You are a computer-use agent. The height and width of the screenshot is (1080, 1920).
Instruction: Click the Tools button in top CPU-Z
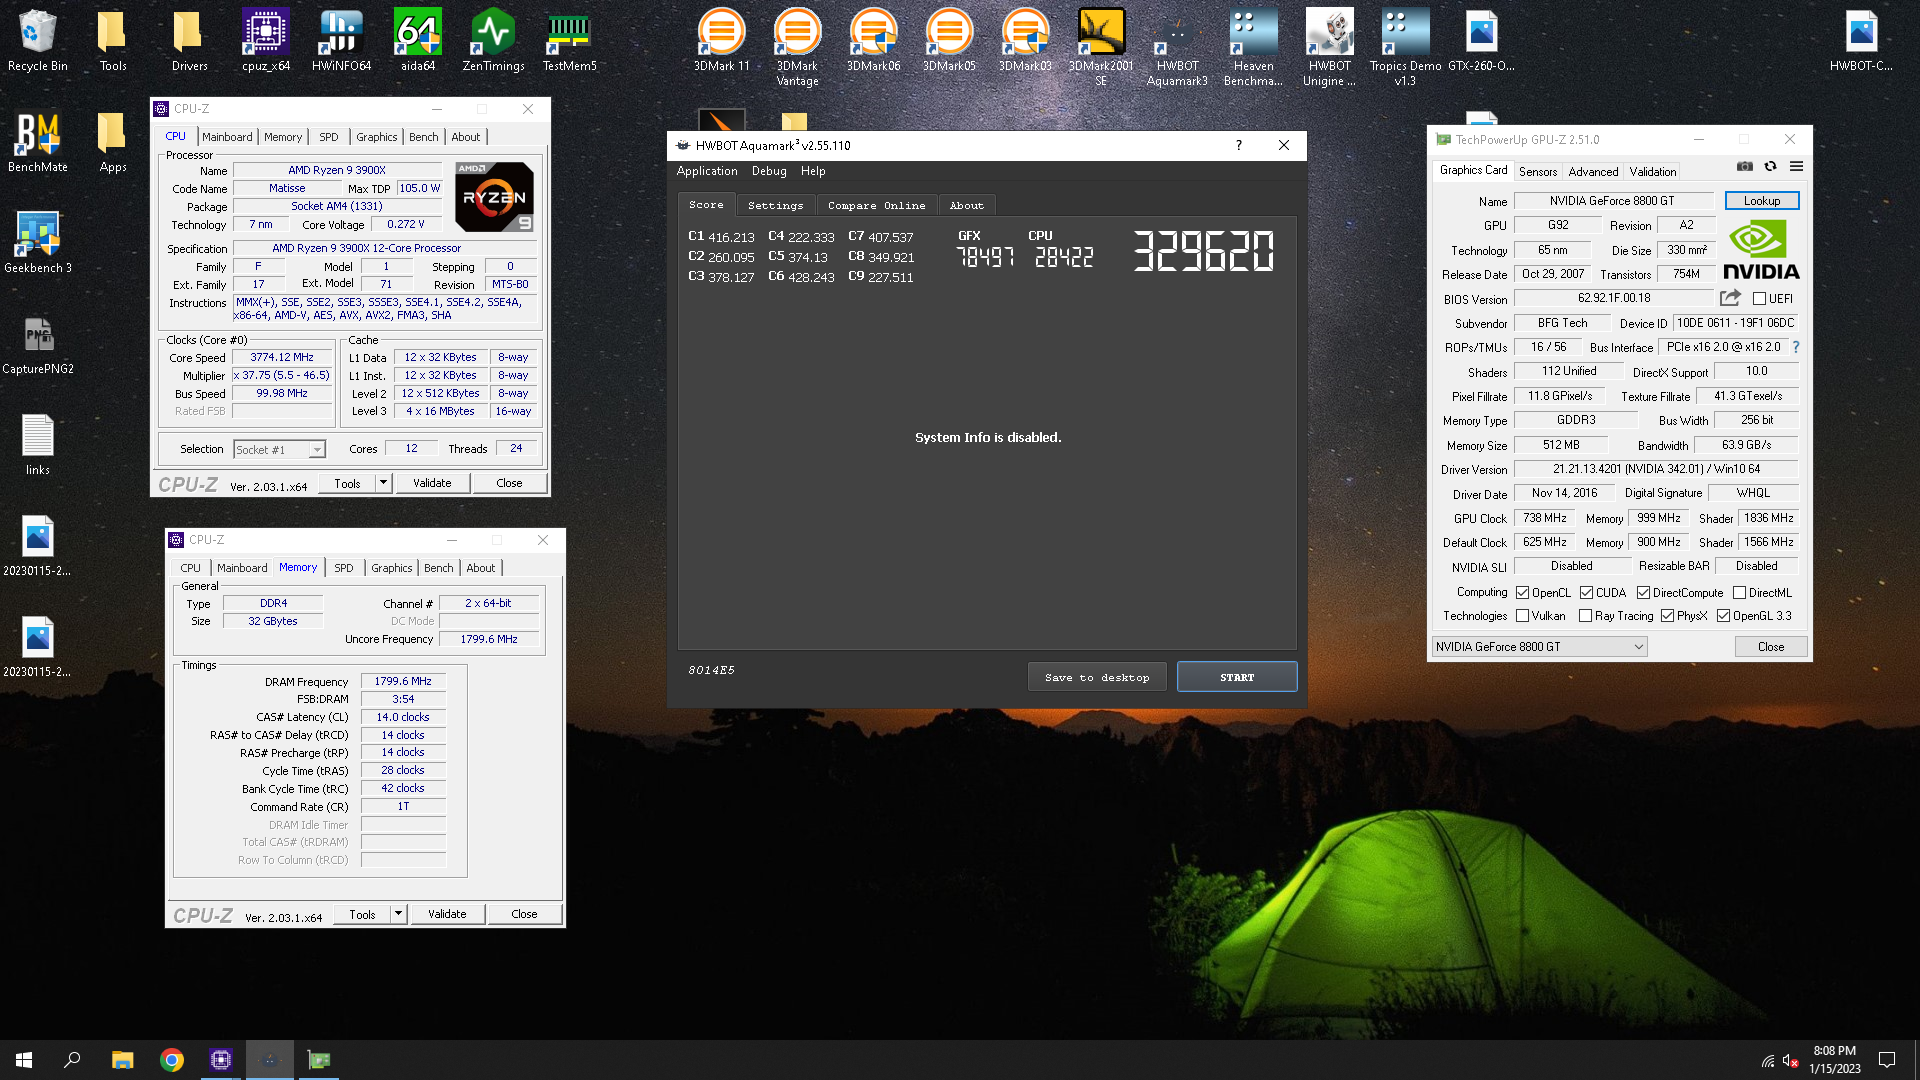pyautogui.click(x=347, y=483)
